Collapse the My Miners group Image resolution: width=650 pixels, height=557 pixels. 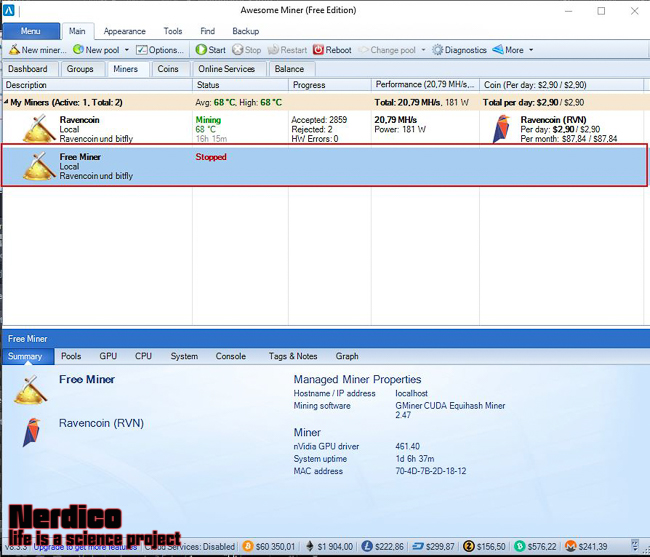click(6, 102)
